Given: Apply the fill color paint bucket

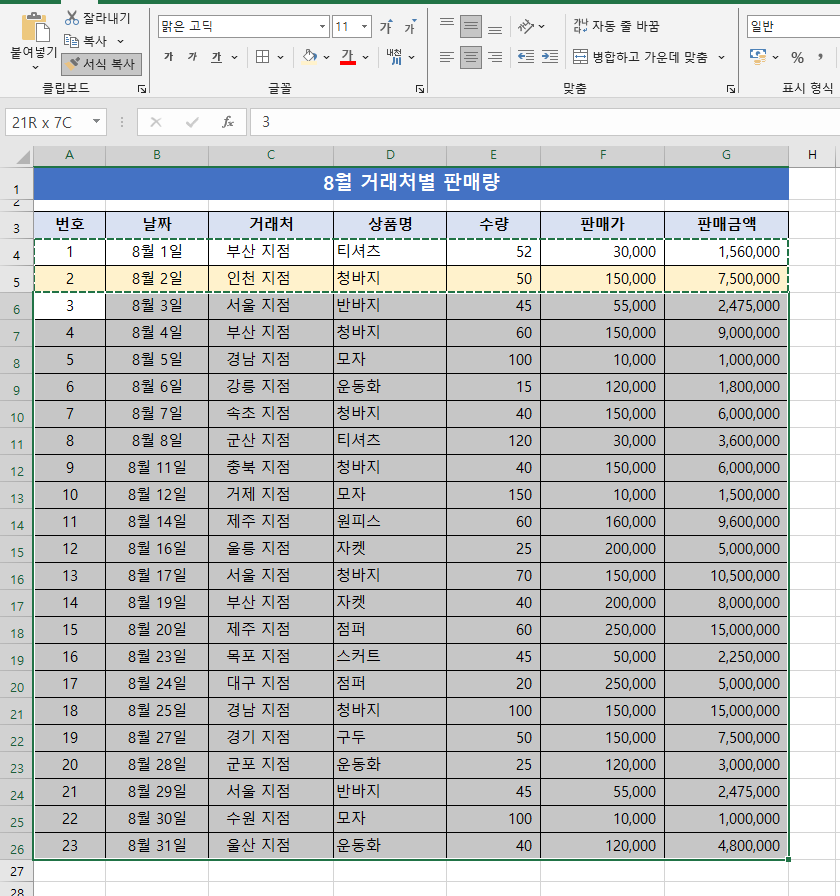Looking at the screenshot, I should 310,57.
